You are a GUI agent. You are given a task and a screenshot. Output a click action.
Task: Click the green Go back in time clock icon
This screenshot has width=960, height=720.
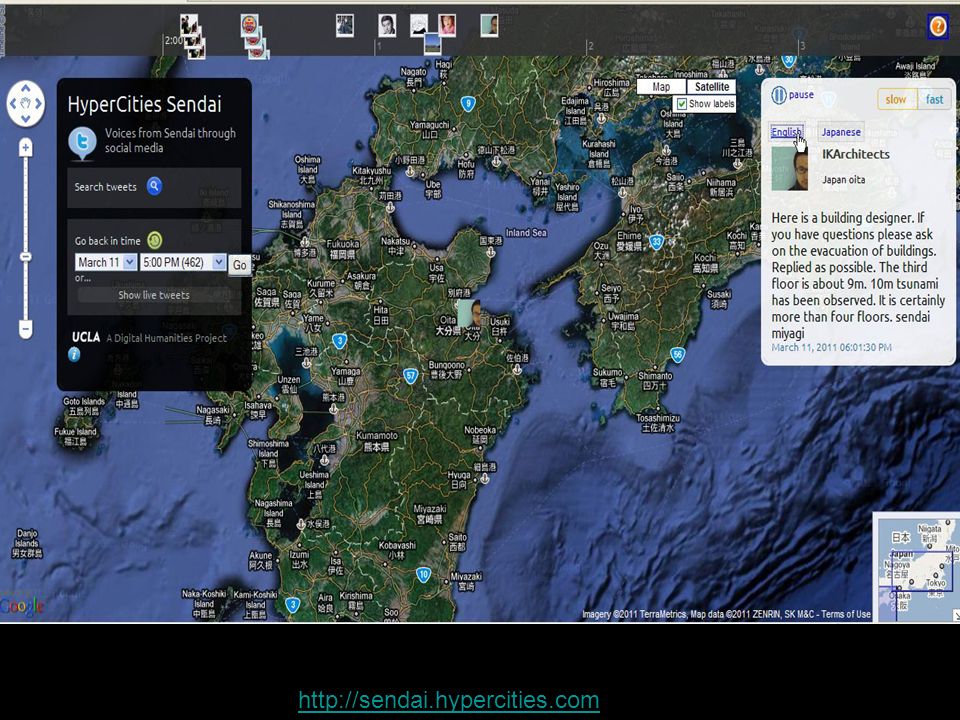(154, 241)
